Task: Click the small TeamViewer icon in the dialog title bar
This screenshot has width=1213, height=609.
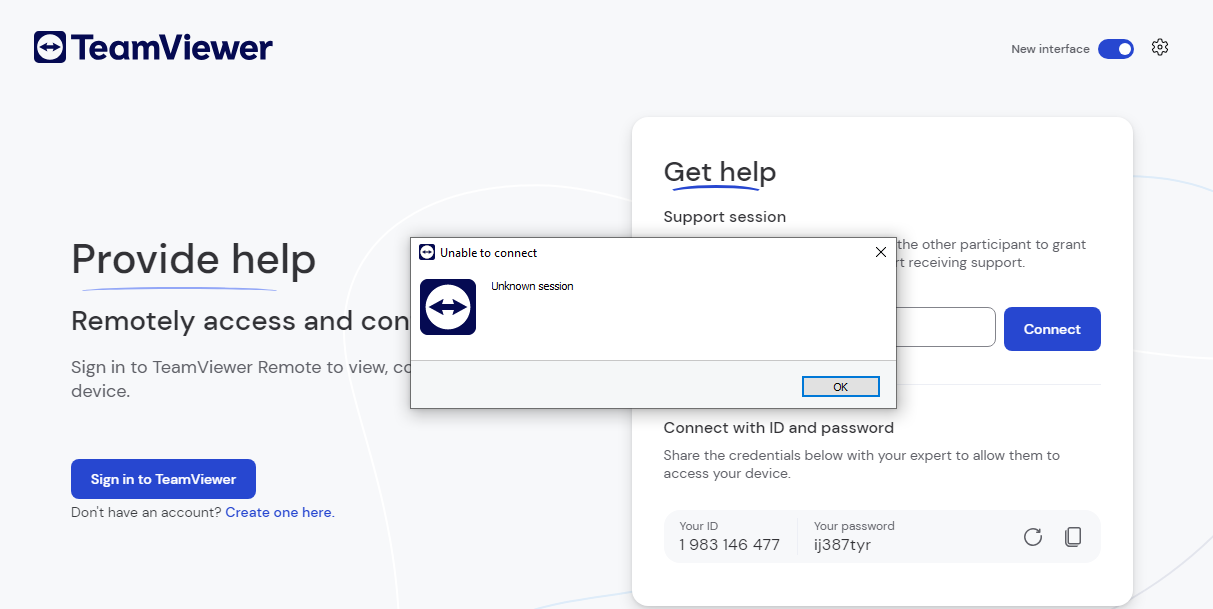Action: tap(427, 252)
